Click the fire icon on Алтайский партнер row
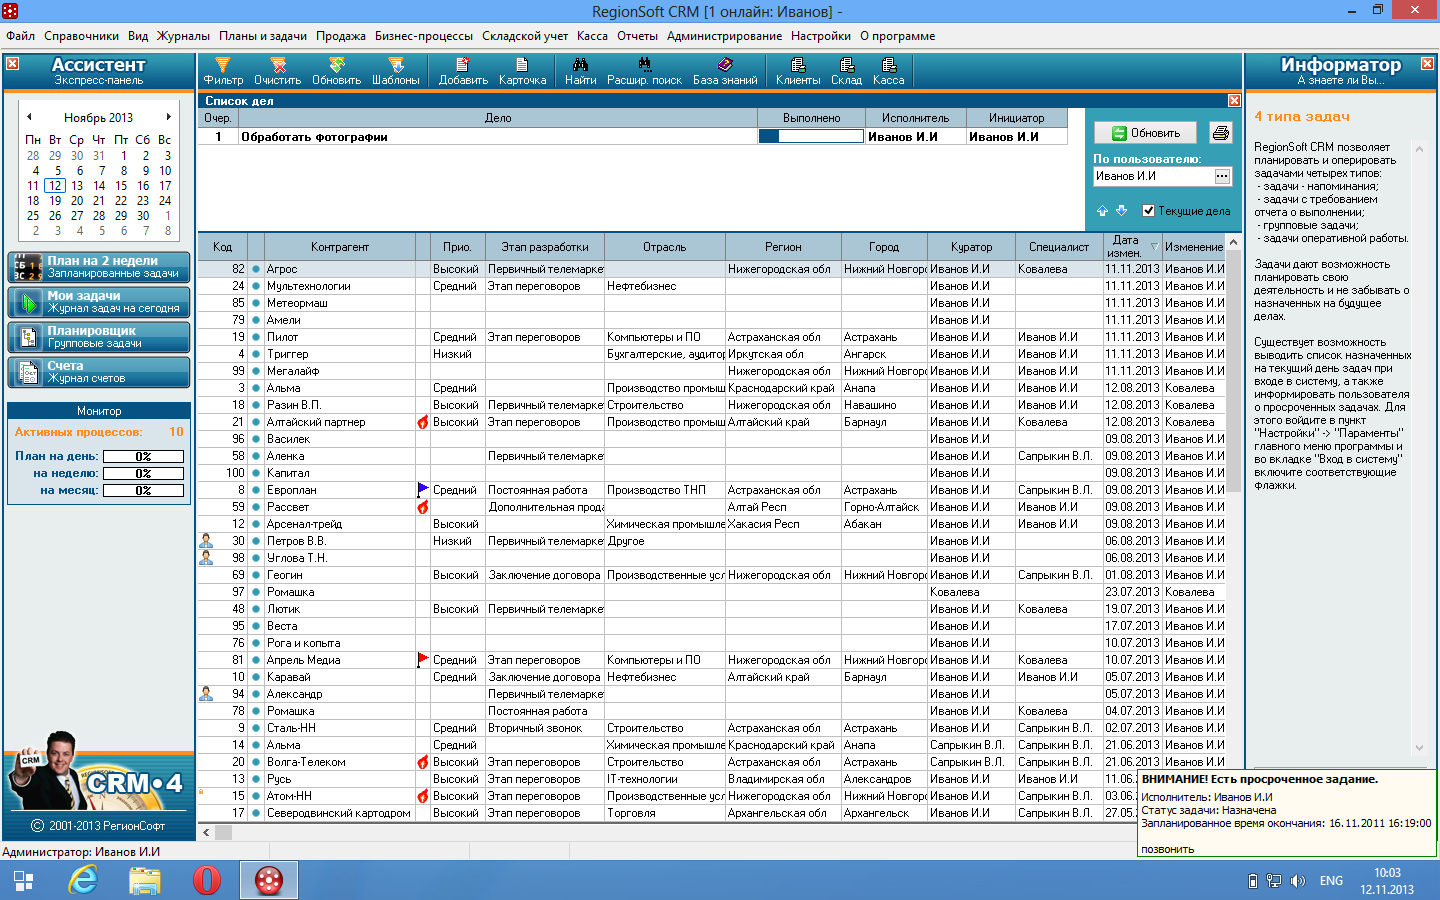 pos(423,422)
